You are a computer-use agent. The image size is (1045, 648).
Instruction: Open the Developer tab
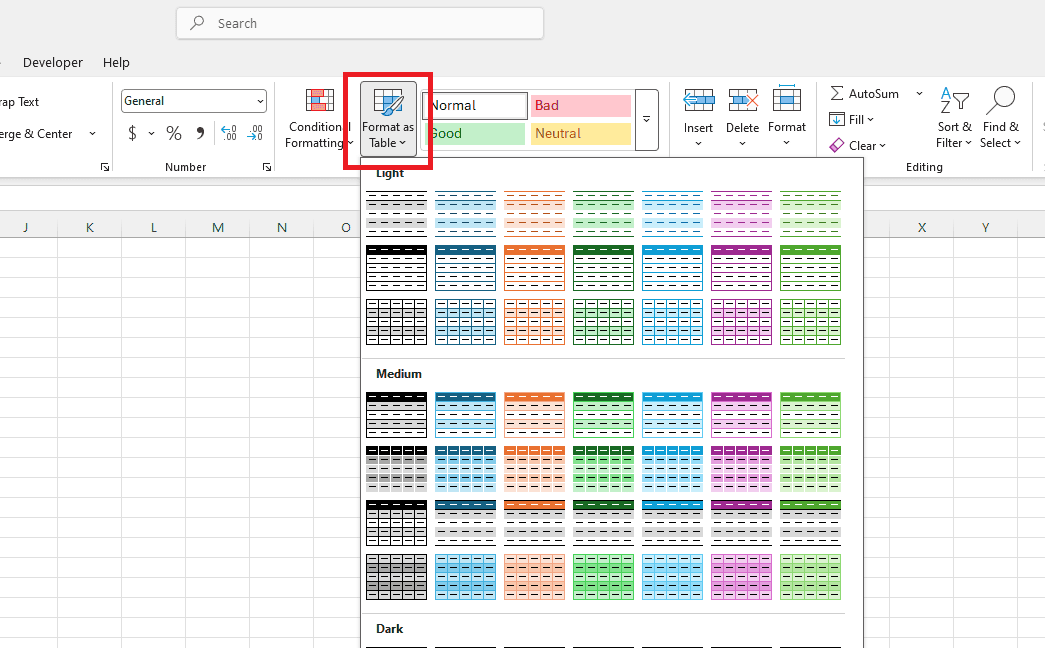(x=53, y=63)
